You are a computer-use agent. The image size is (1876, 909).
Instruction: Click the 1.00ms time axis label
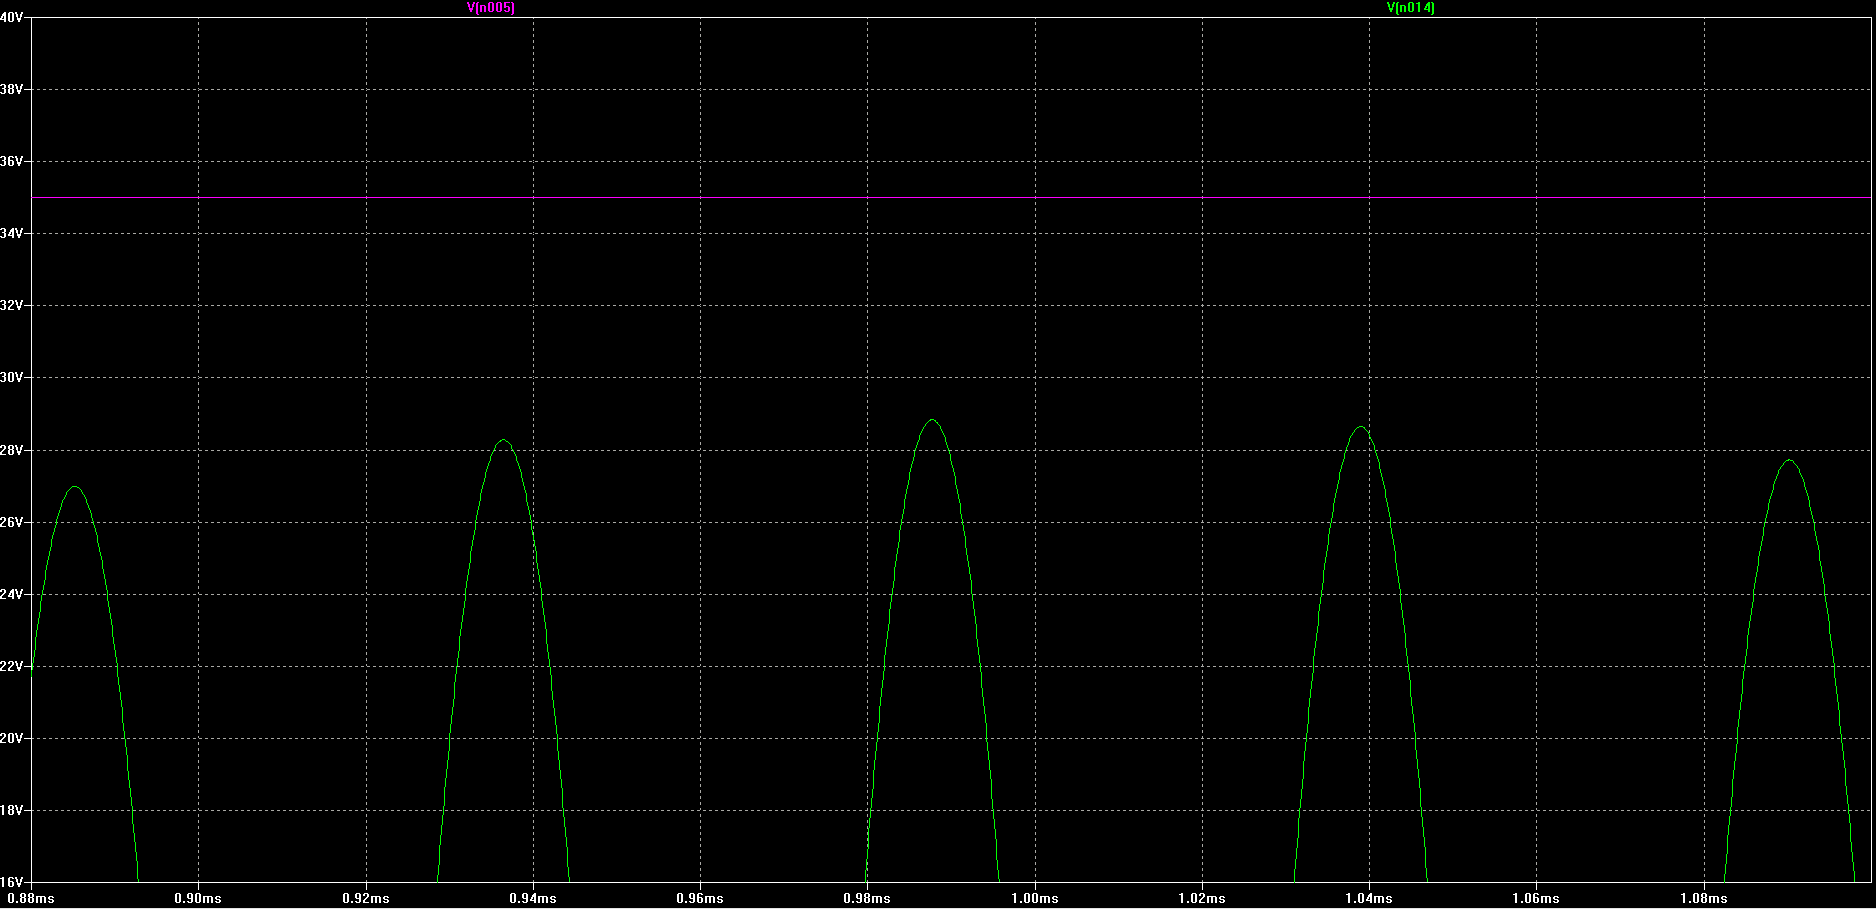[1035, 899]
